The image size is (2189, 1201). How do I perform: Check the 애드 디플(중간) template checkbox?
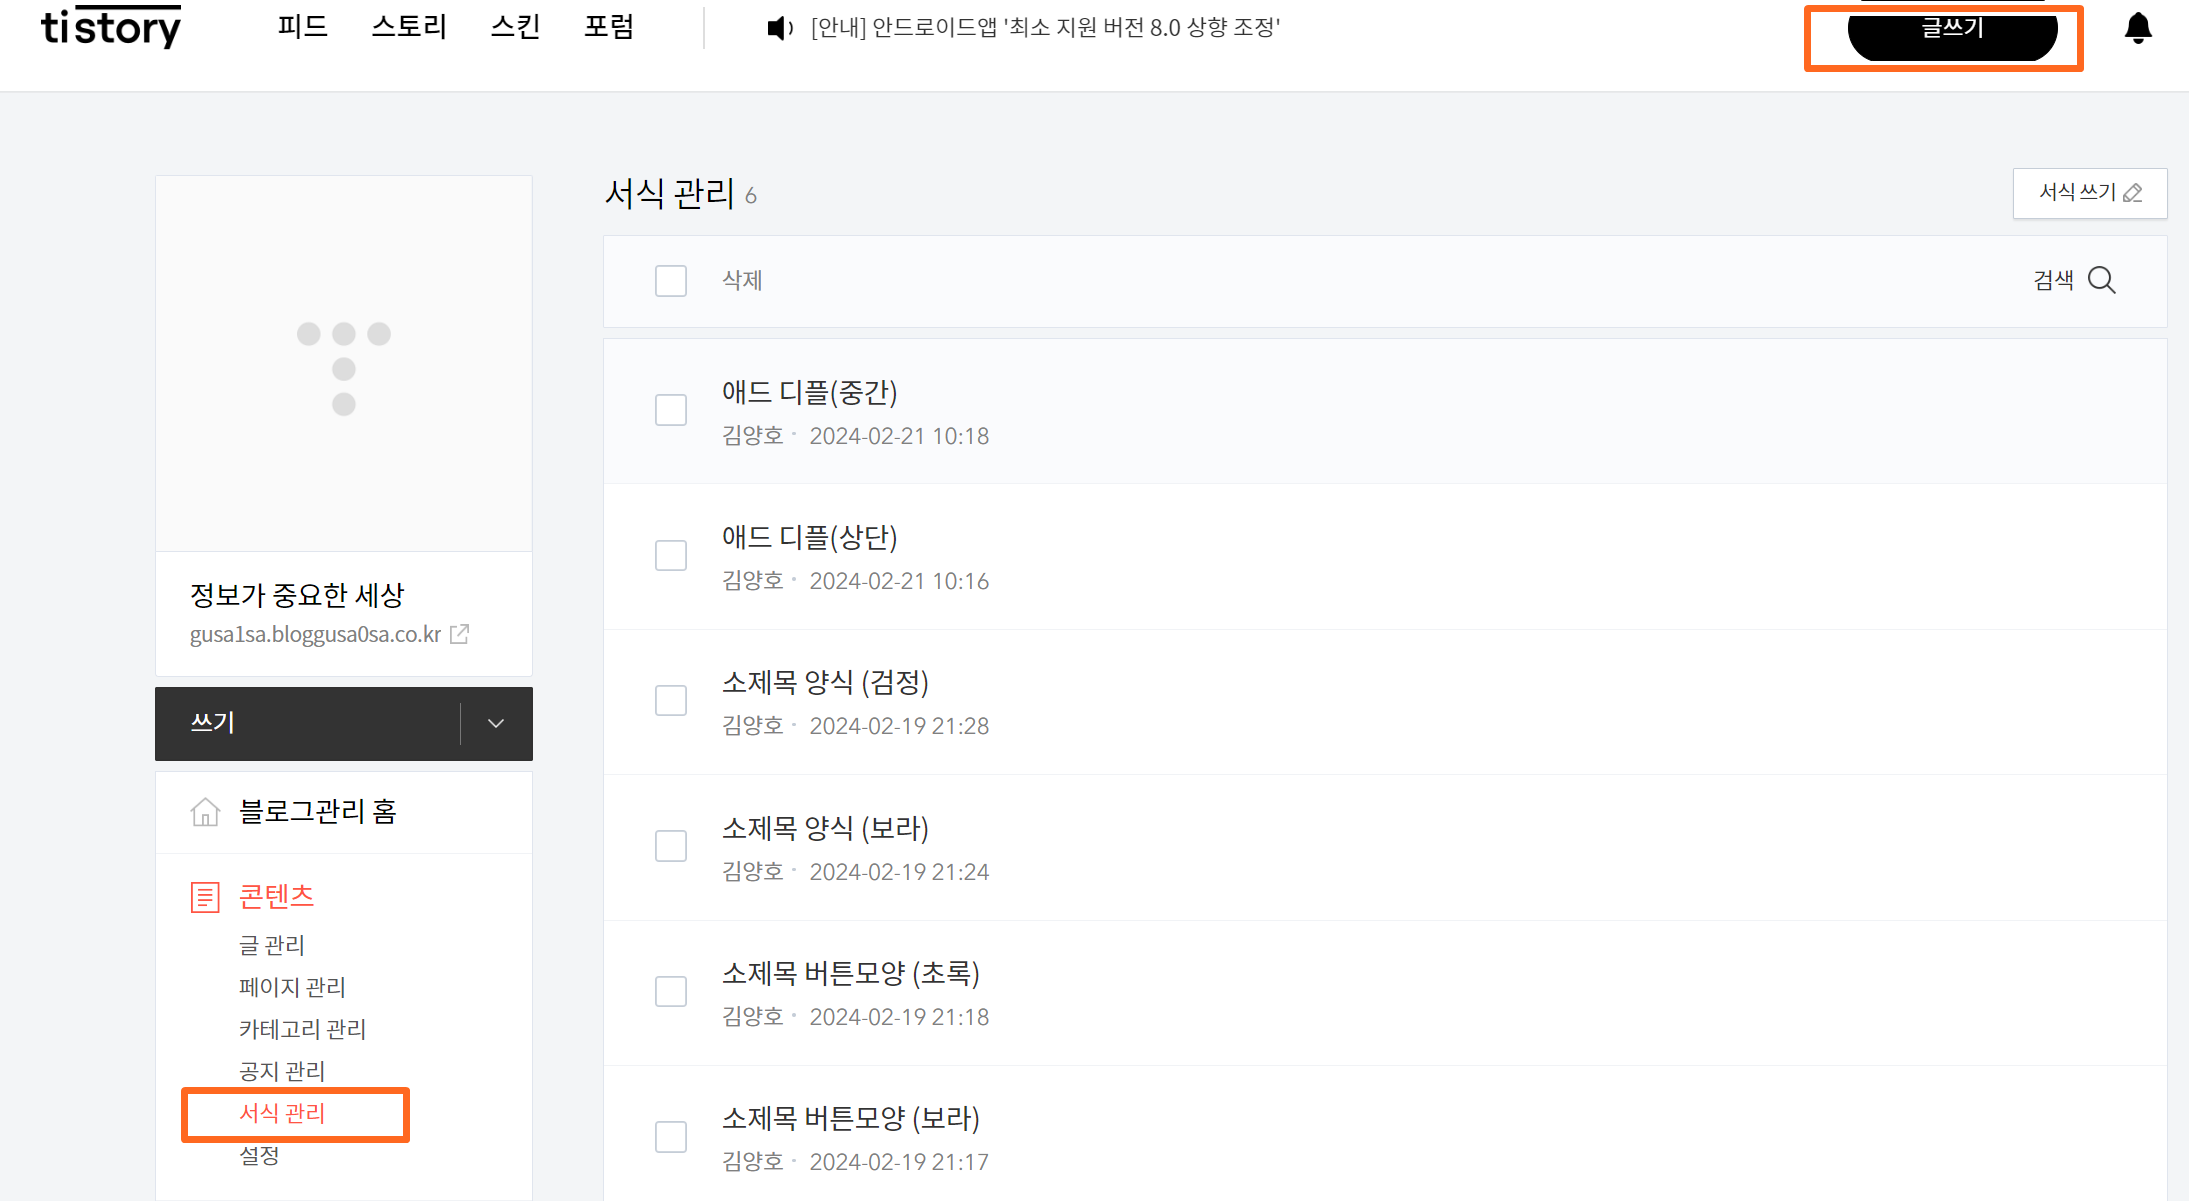(x=671, y=410)
